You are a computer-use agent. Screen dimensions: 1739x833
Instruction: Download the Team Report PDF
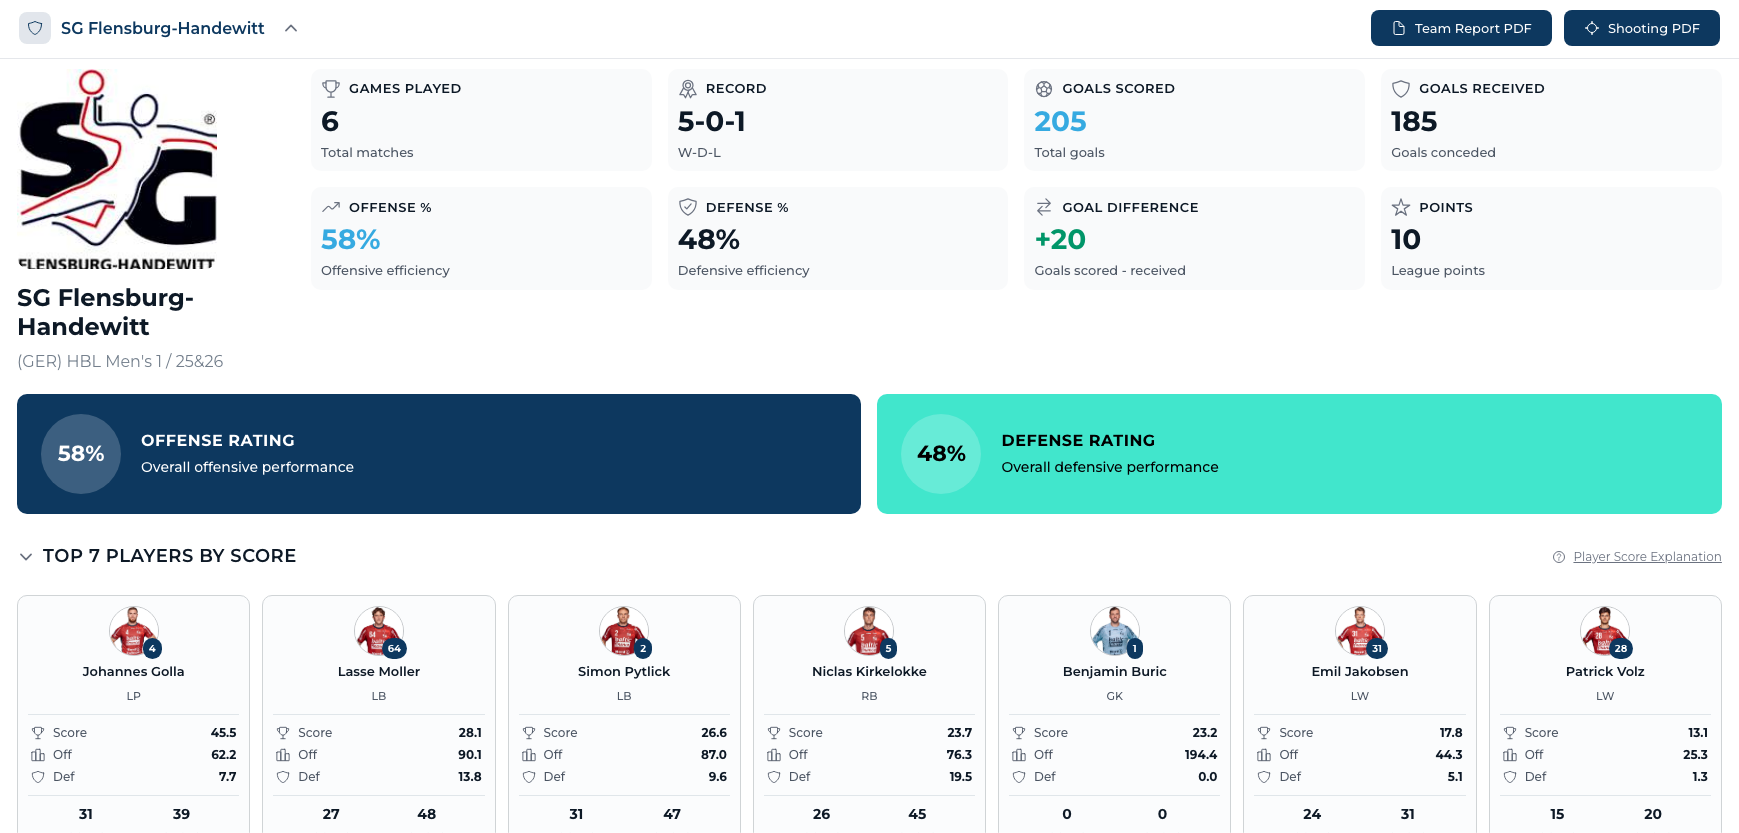(1460, 28)
